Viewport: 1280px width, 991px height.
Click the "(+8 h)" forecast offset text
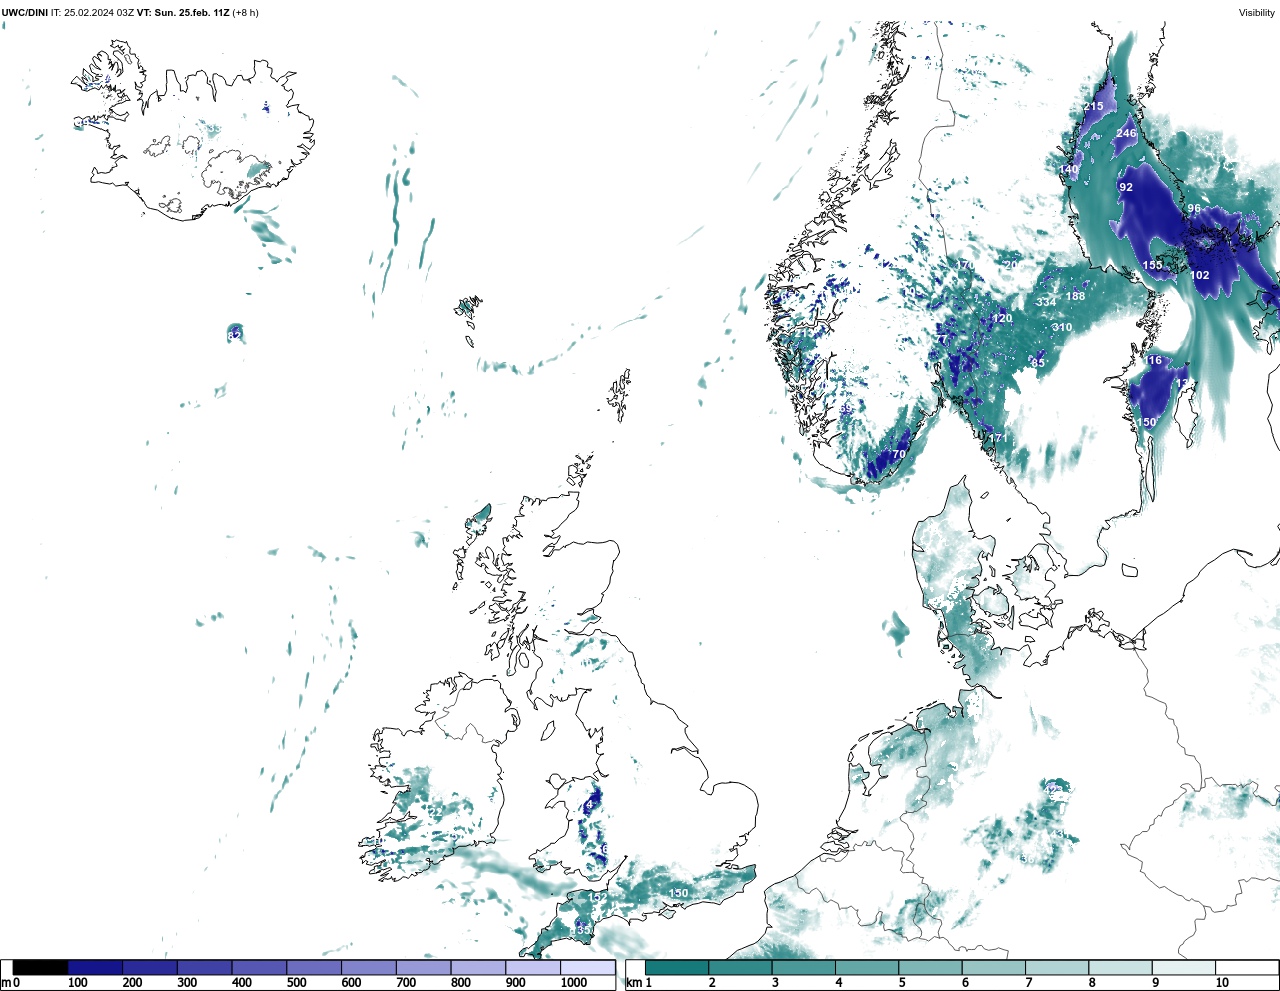click(x=246, y=13)
